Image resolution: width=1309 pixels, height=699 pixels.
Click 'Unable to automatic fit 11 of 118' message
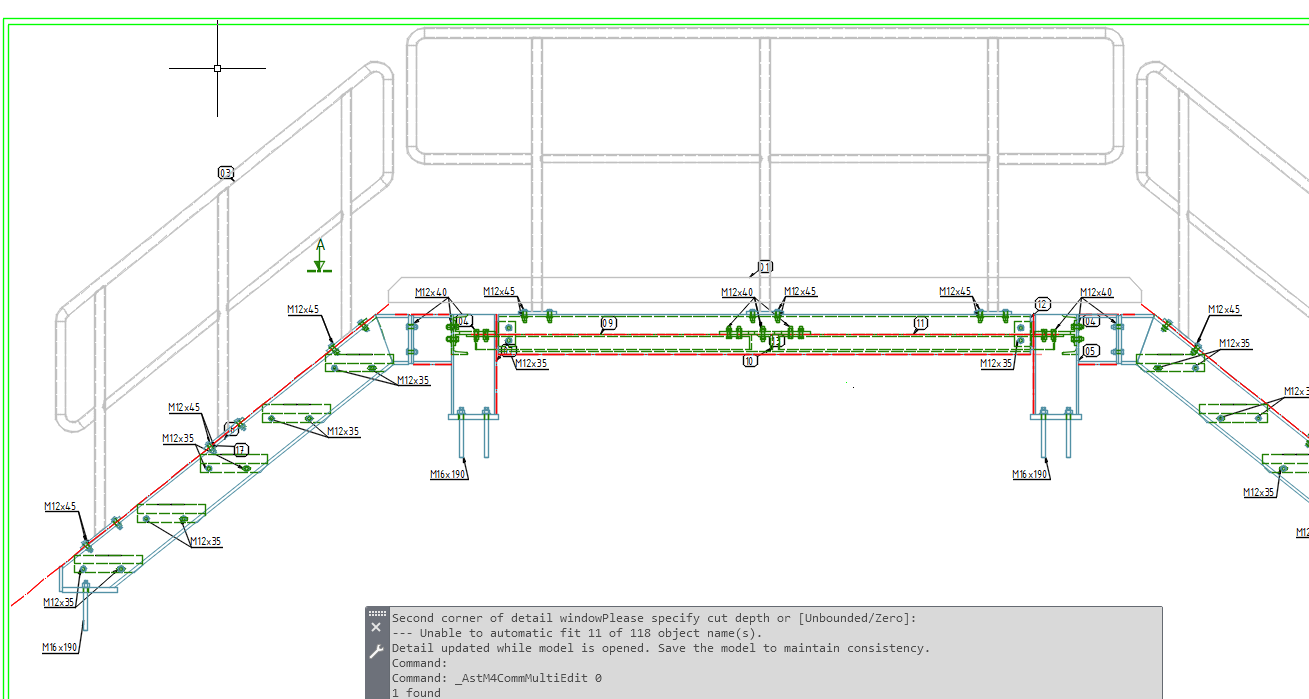tap(576, 633)
